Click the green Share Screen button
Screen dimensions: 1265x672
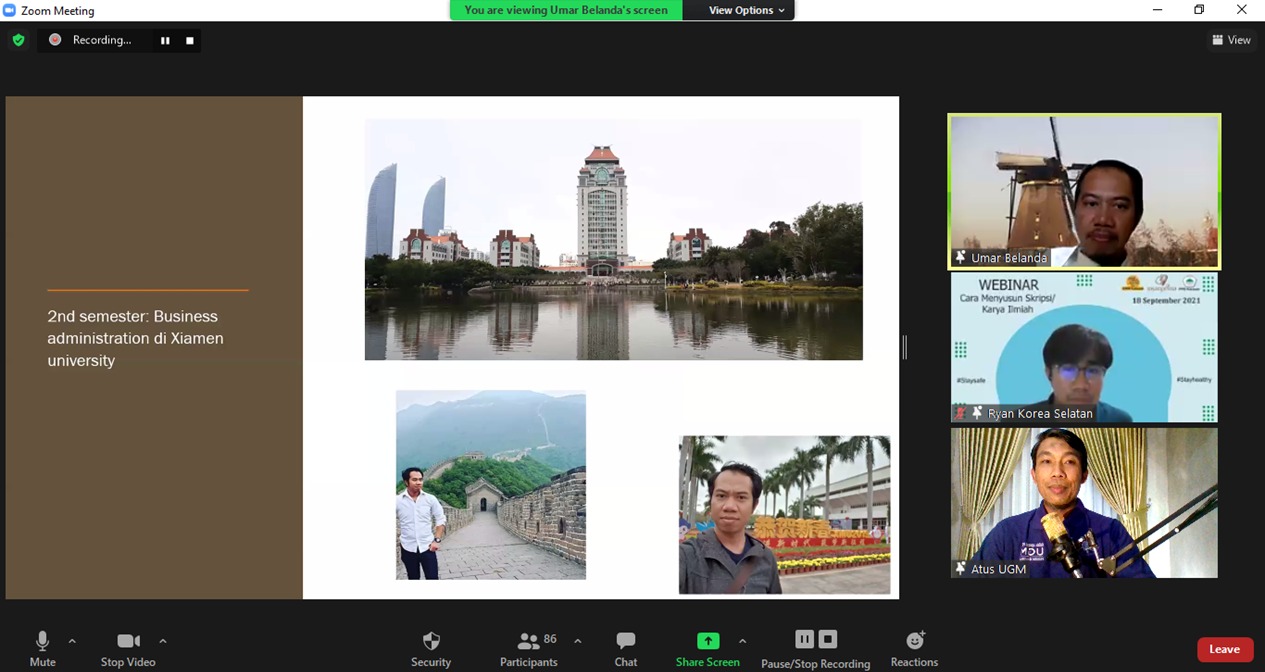click(707, 648)
